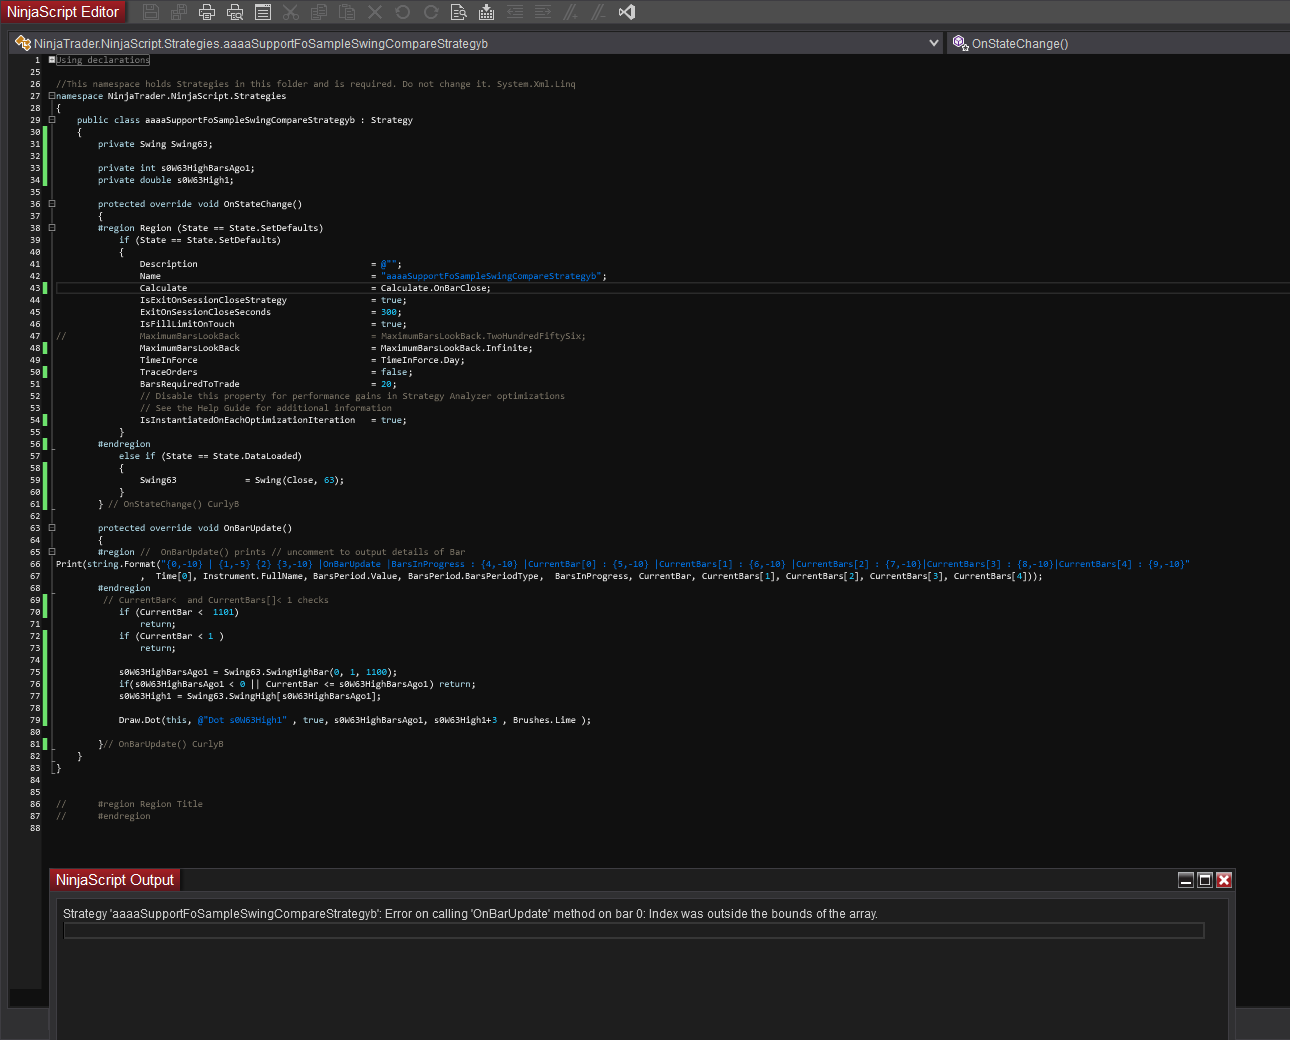
Task: Expand the collapsed Using declarations region
Action: pyautogui.click(x=52, y=60)
